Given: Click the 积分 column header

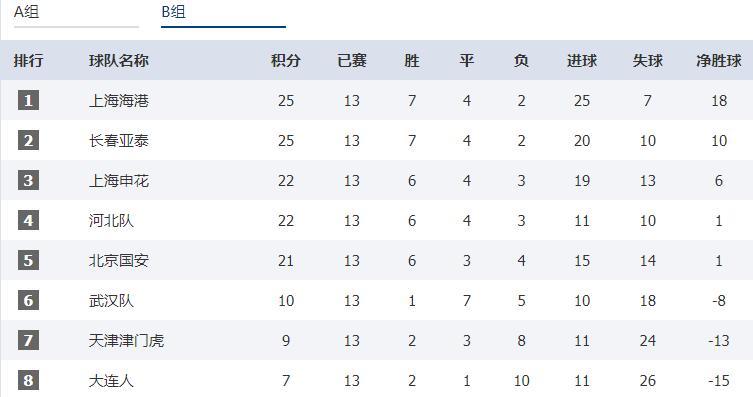Looking at the screenshot, I should 286,60.
